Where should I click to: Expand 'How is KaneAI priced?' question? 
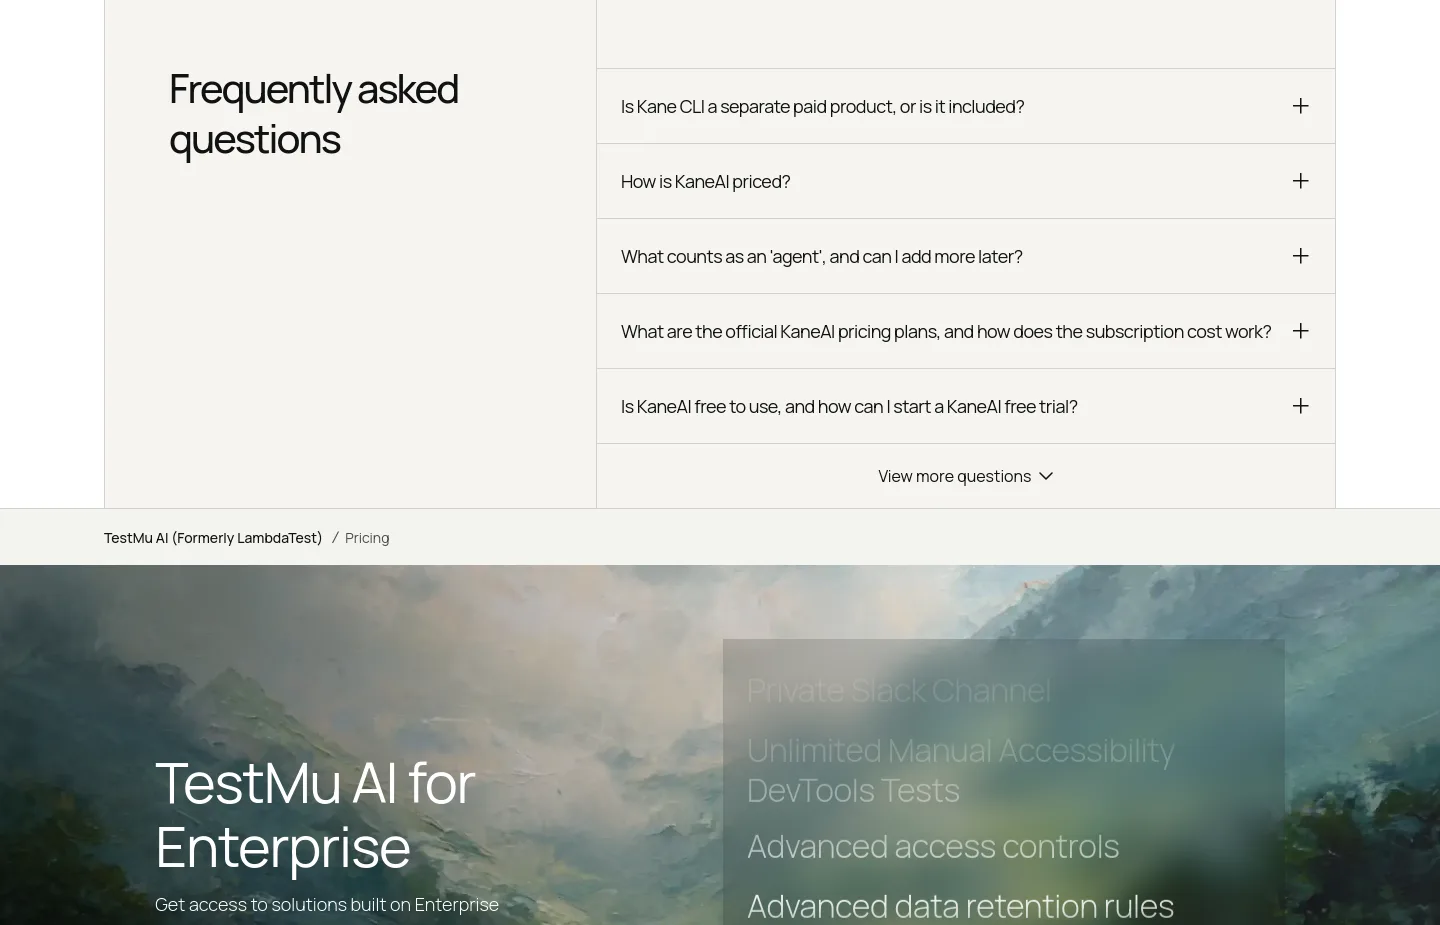click(965, 181)
